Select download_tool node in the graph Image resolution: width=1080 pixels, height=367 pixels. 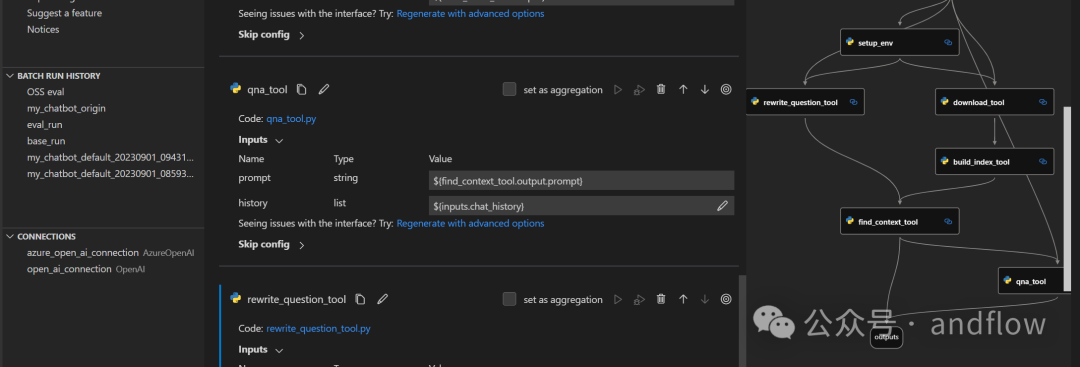coord(995,102)
